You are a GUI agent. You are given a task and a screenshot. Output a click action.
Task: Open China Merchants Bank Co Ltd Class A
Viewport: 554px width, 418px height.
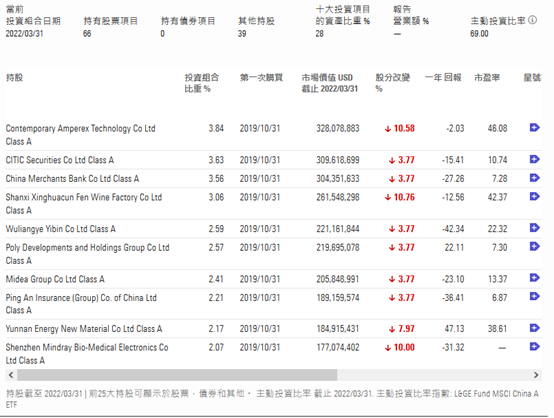[72, 178]
